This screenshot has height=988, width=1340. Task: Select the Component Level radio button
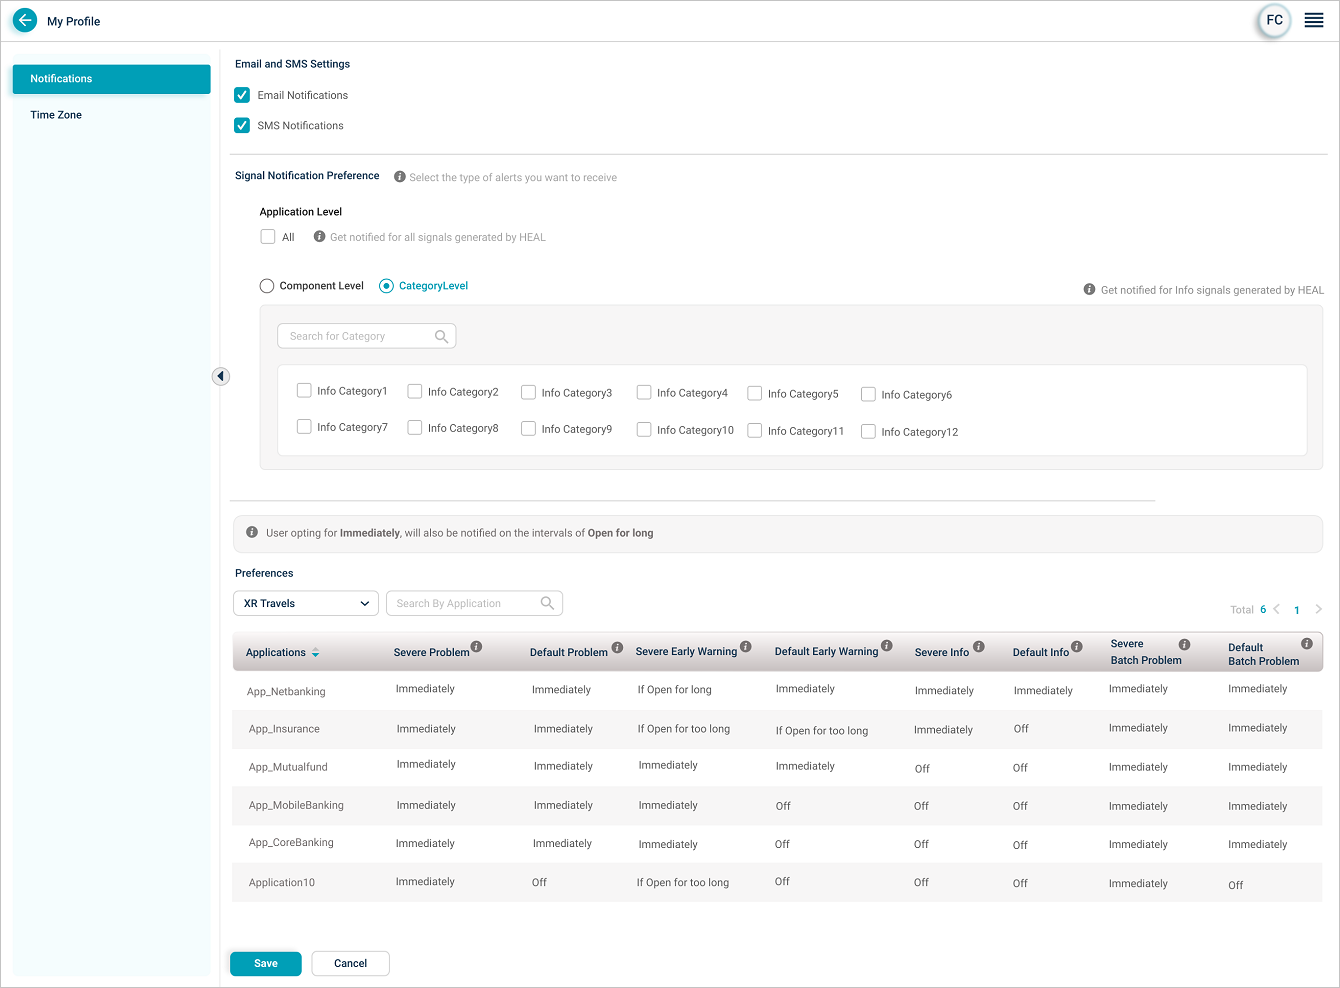point(267,286)
